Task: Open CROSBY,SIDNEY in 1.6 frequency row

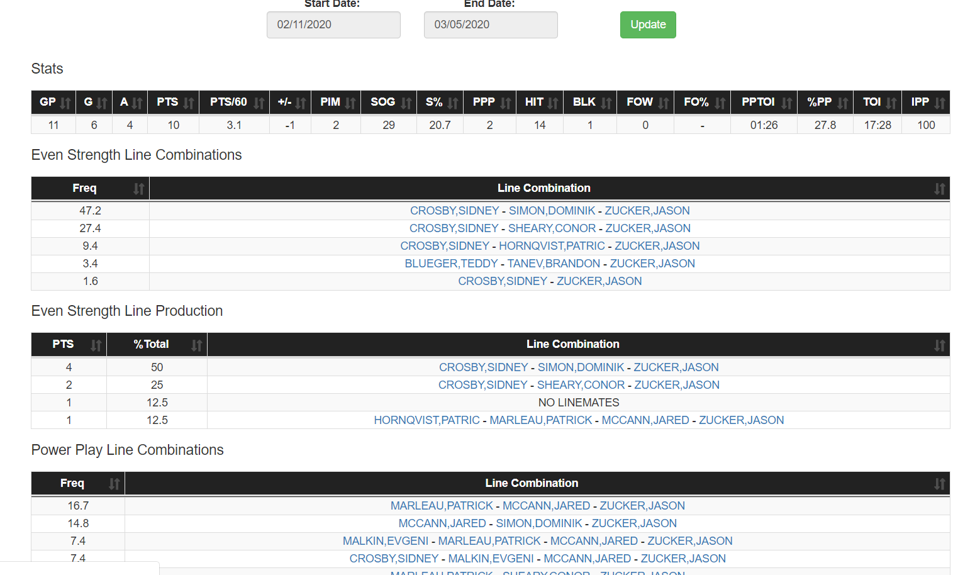Action: (x=502, y=281)
